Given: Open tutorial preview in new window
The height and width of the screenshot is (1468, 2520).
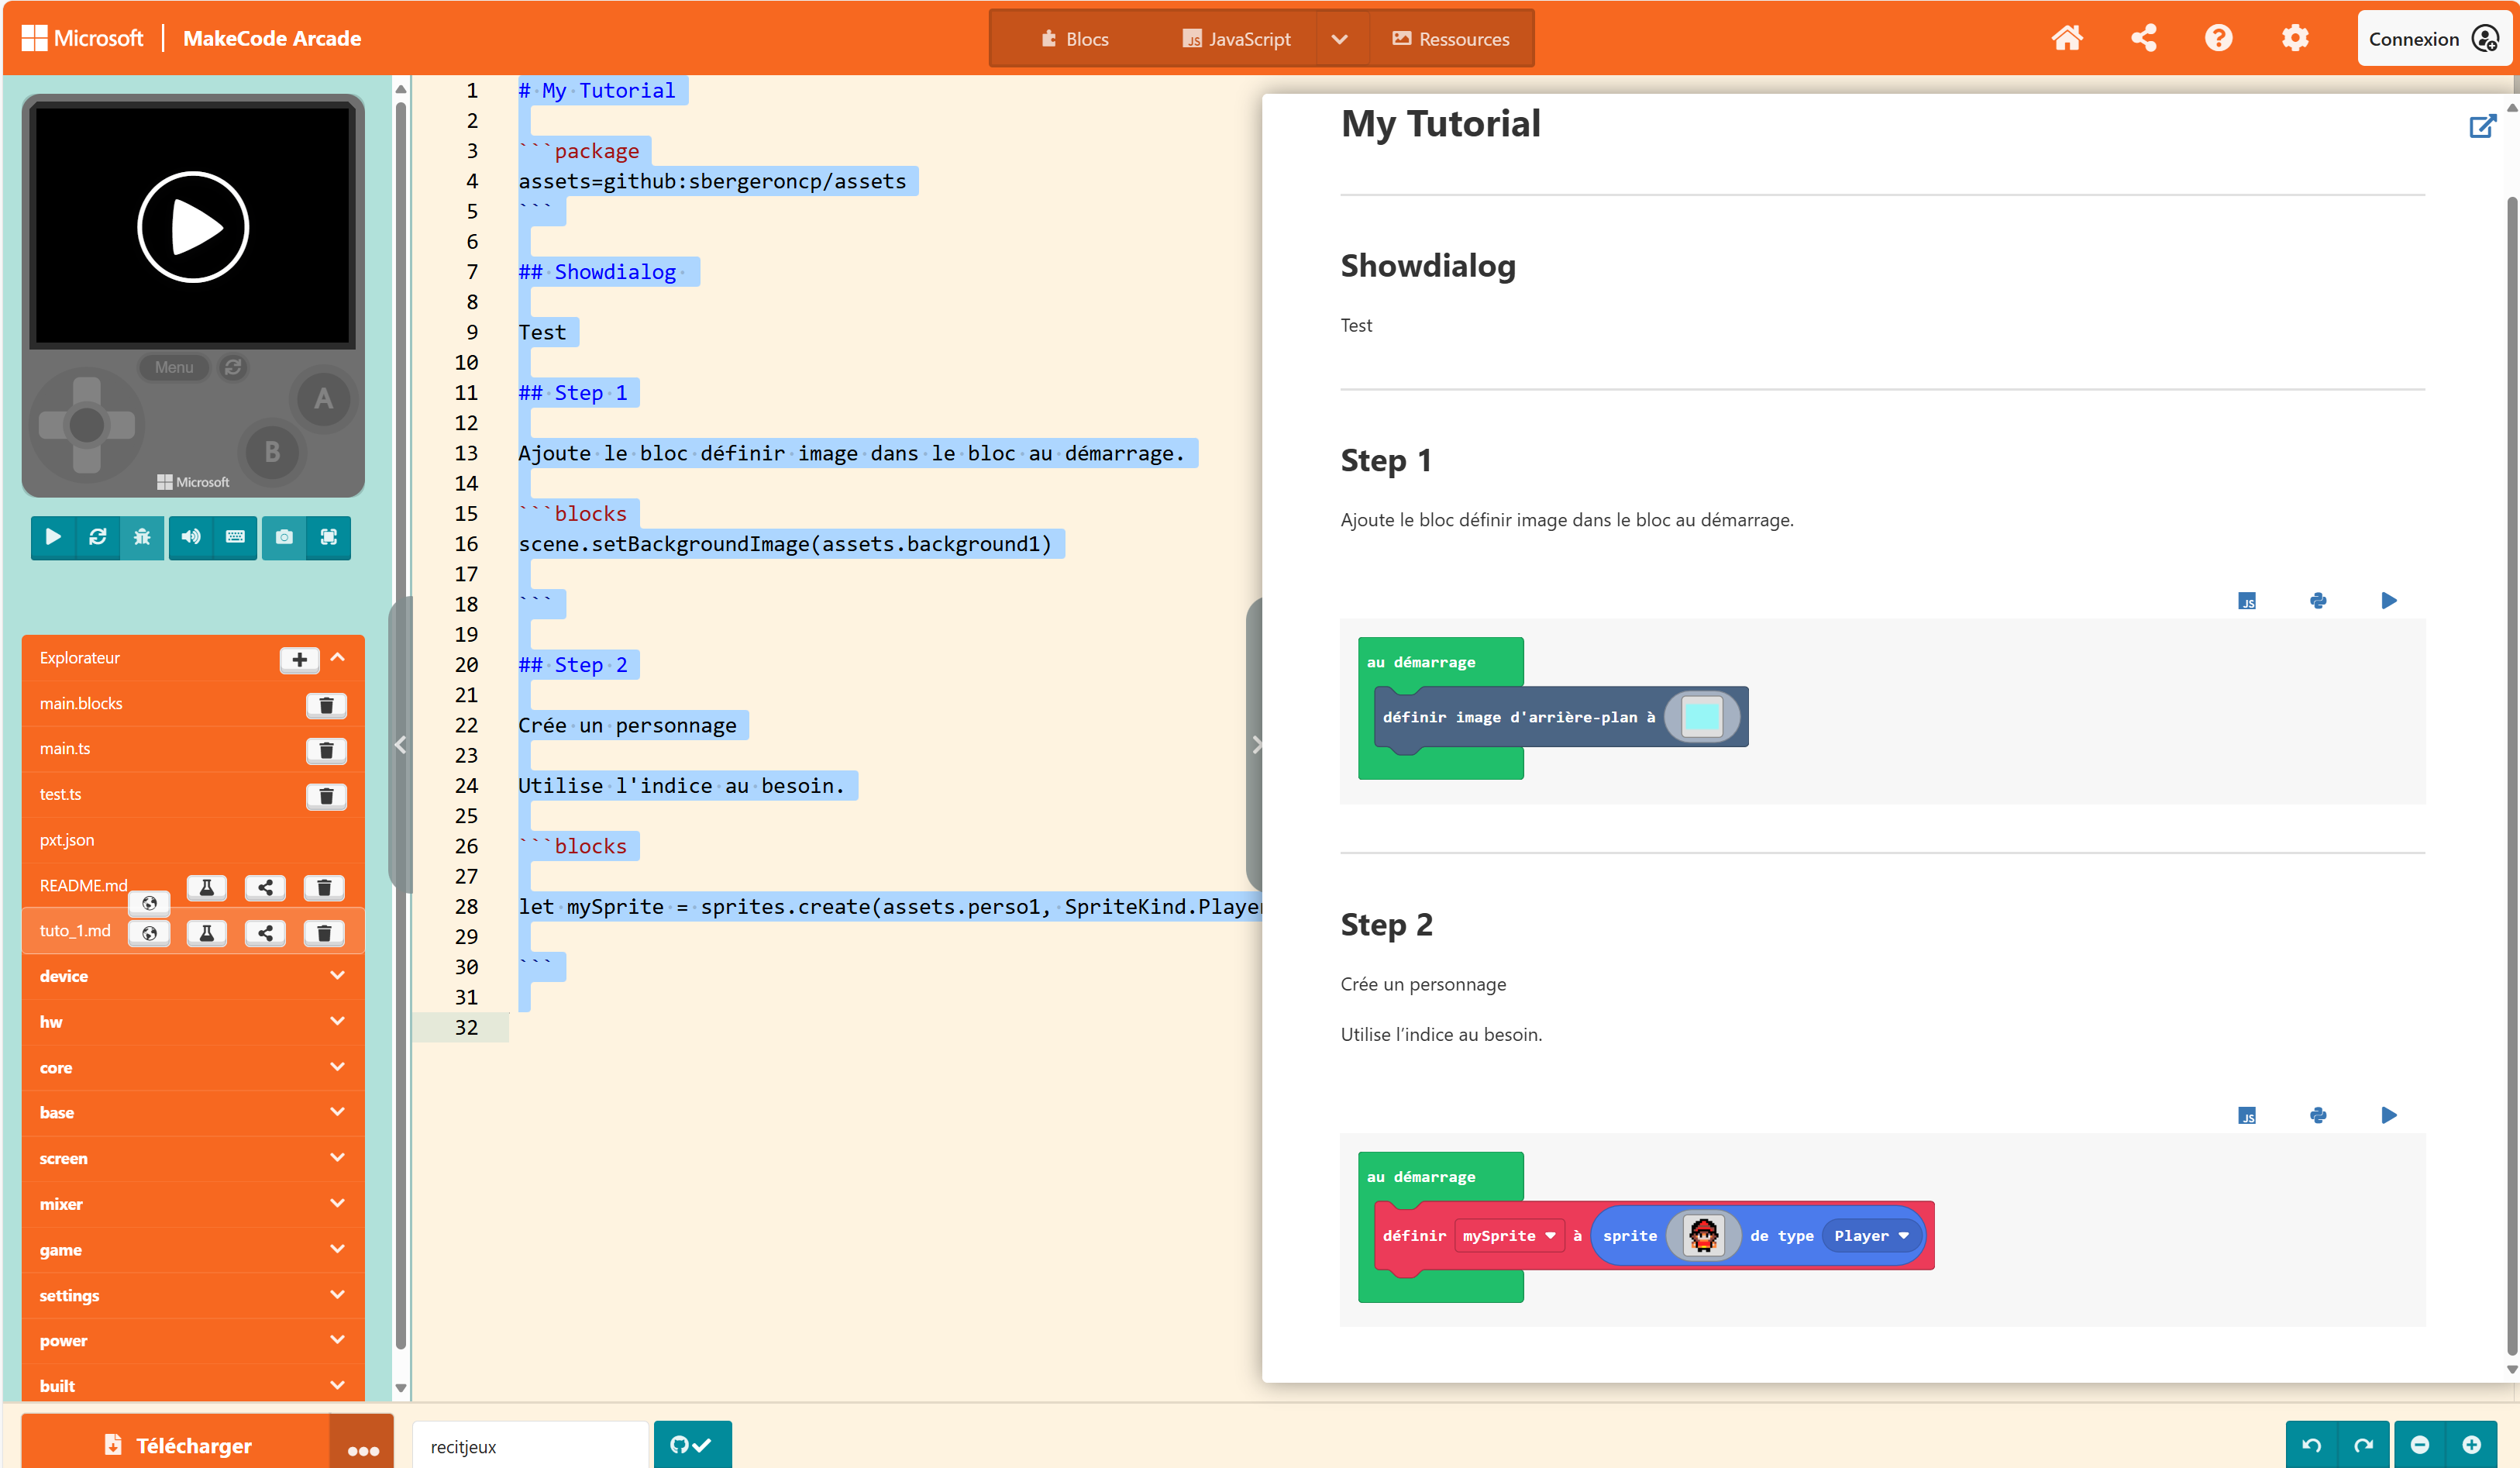Looking at the screenshot, I should pos(2482,127).
